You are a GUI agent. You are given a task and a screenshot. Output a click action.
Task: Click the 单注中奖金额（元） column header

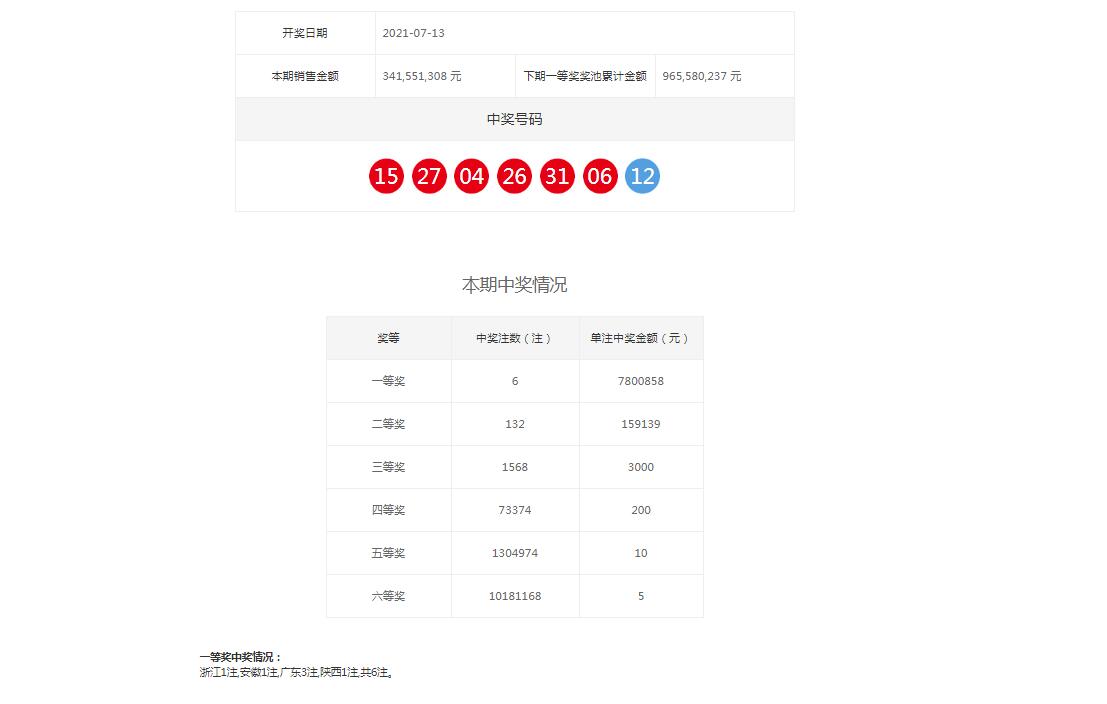(x=641, y=338)
